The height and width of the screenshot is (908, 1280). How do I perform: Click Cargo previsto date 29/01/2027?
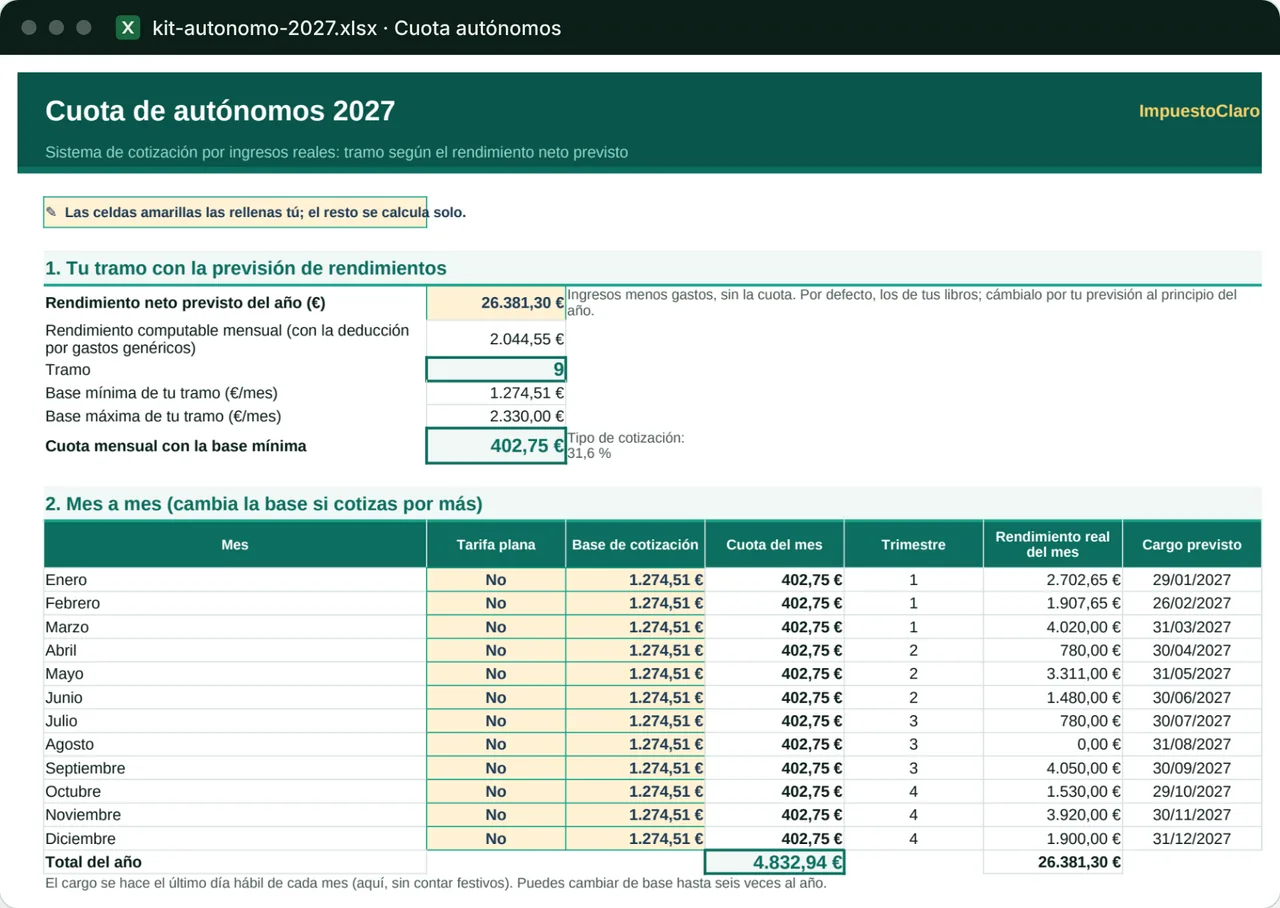click(1191, 580)
